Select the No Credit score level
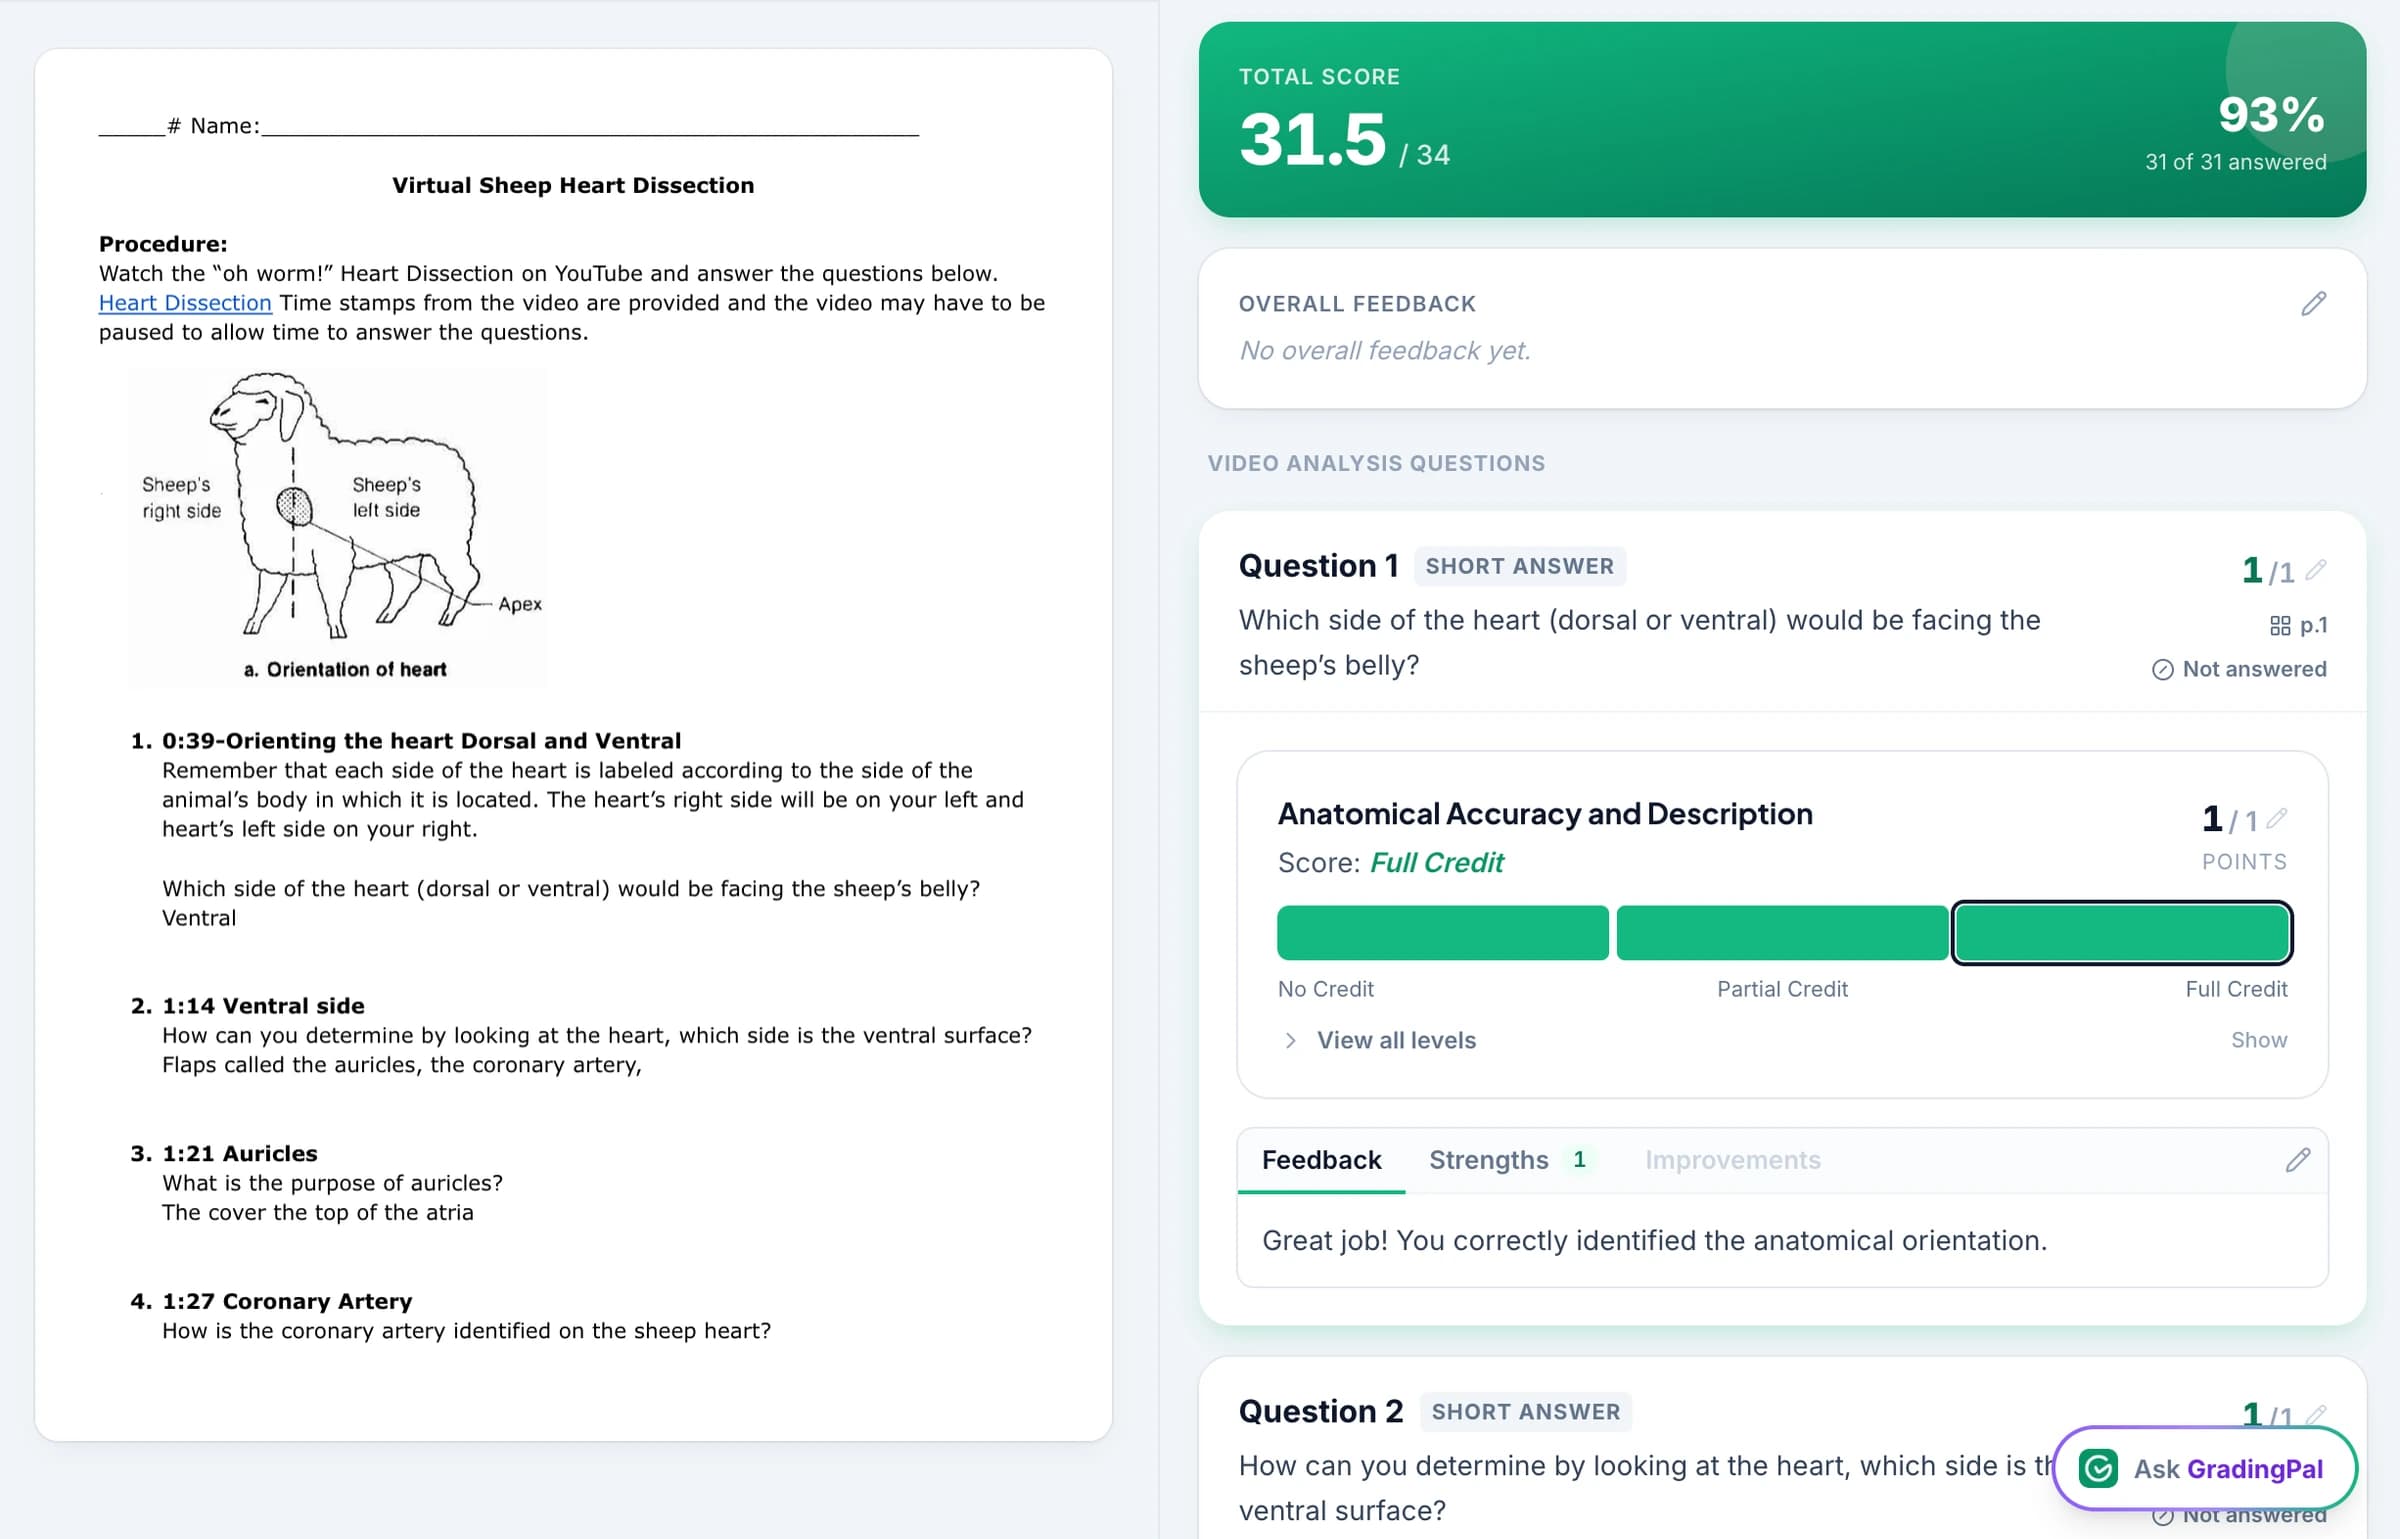 (1442, 933)
